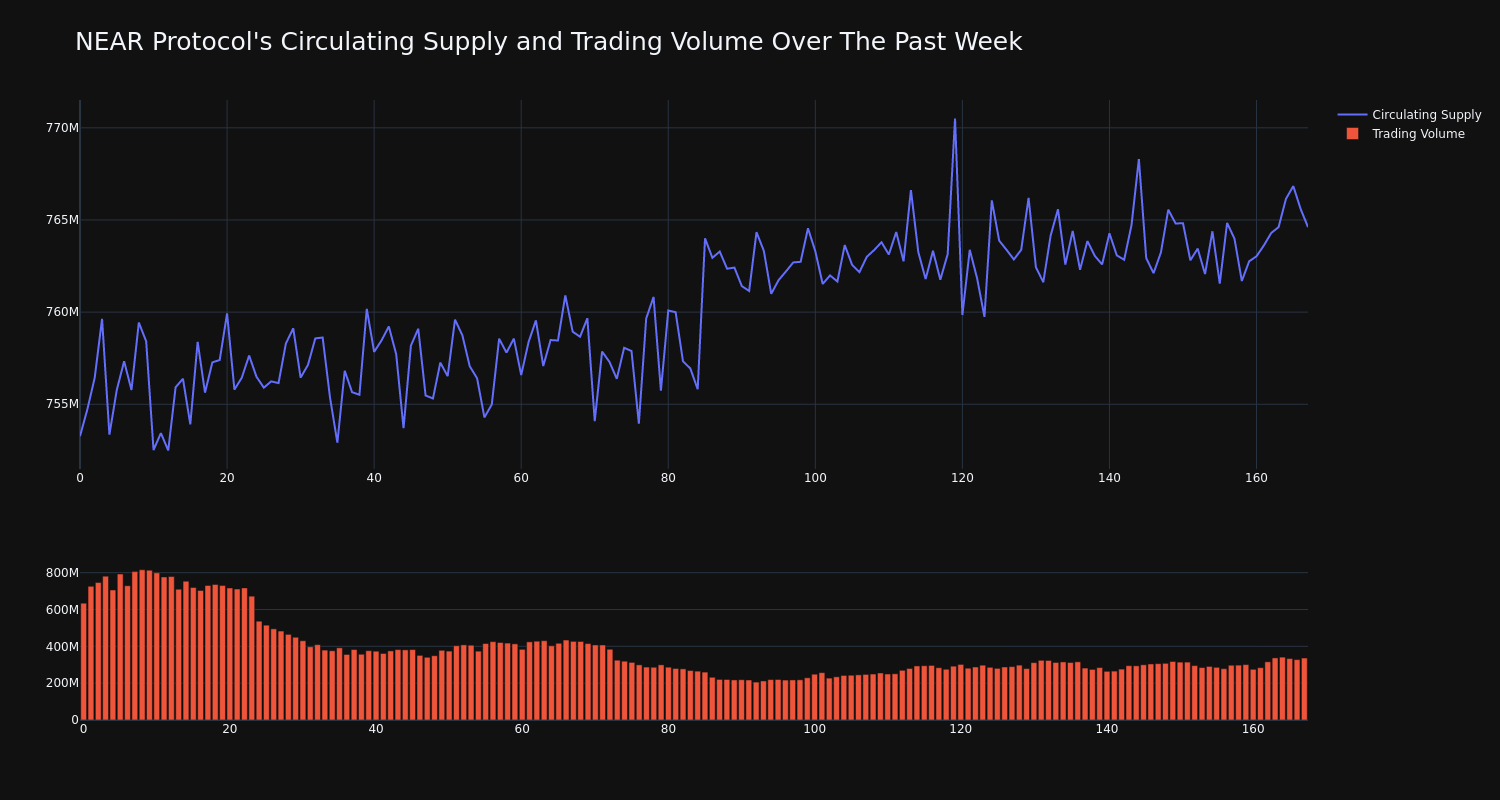Click the first trading volume bar at hour 0
Screen dimensions: 1500x800
(x=83, y=661)
